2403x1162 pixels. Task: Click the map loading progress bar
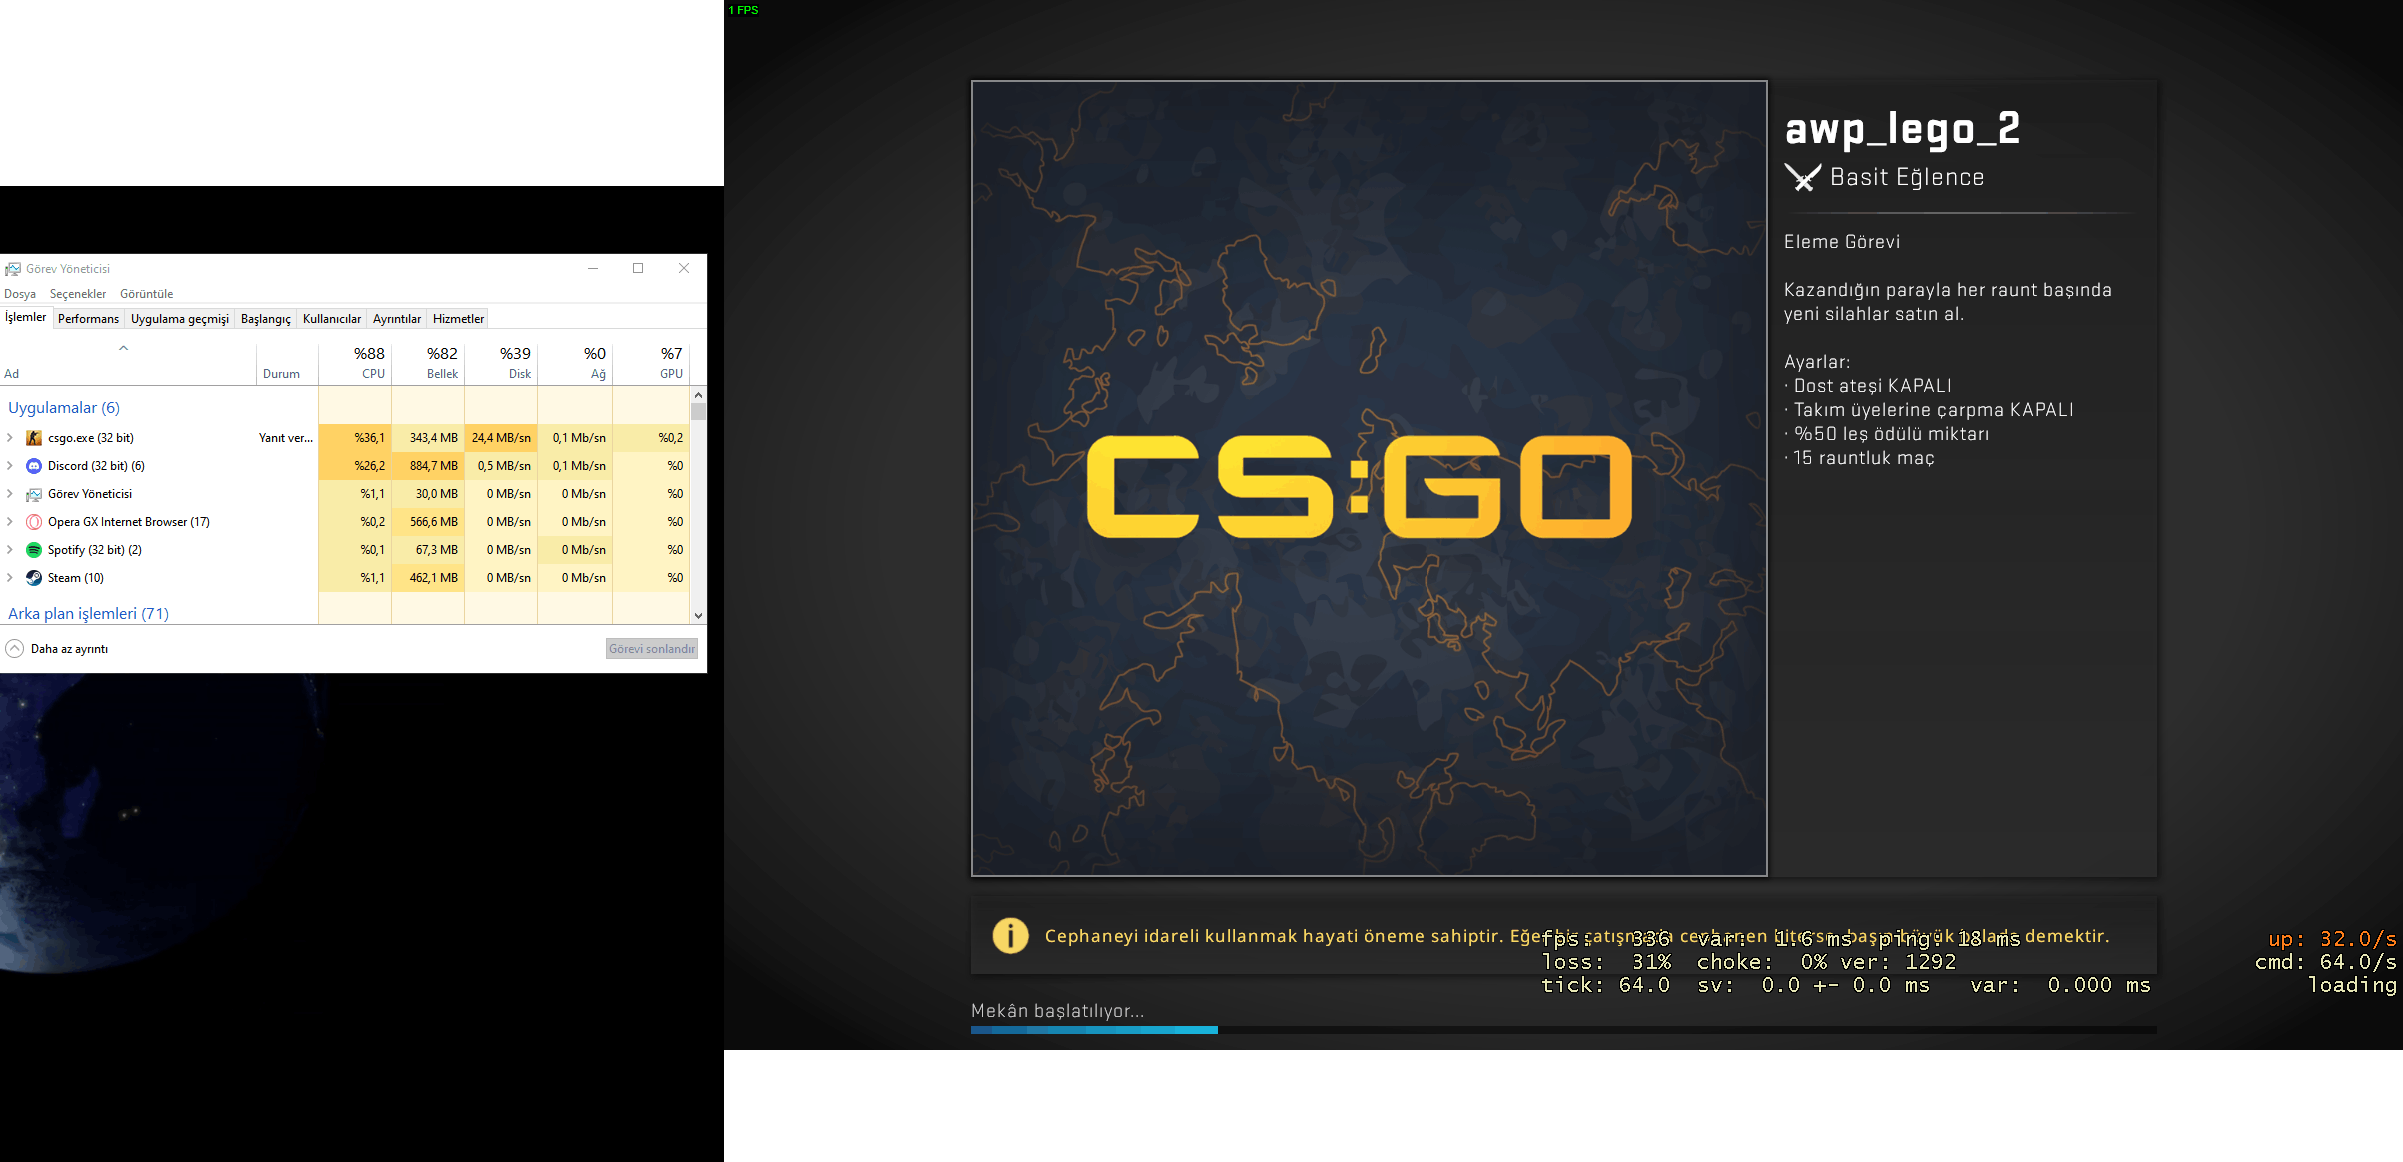click(x=1562, y=1029)
